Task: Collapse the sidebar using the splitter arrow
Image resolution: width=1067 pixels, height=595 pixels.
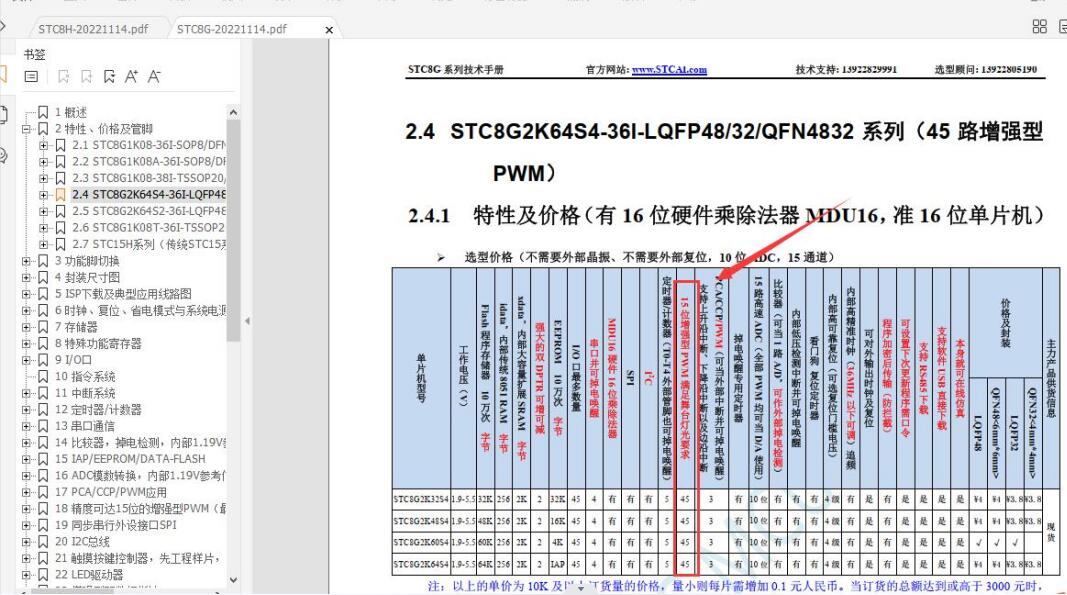Action: tap(247, 321)
